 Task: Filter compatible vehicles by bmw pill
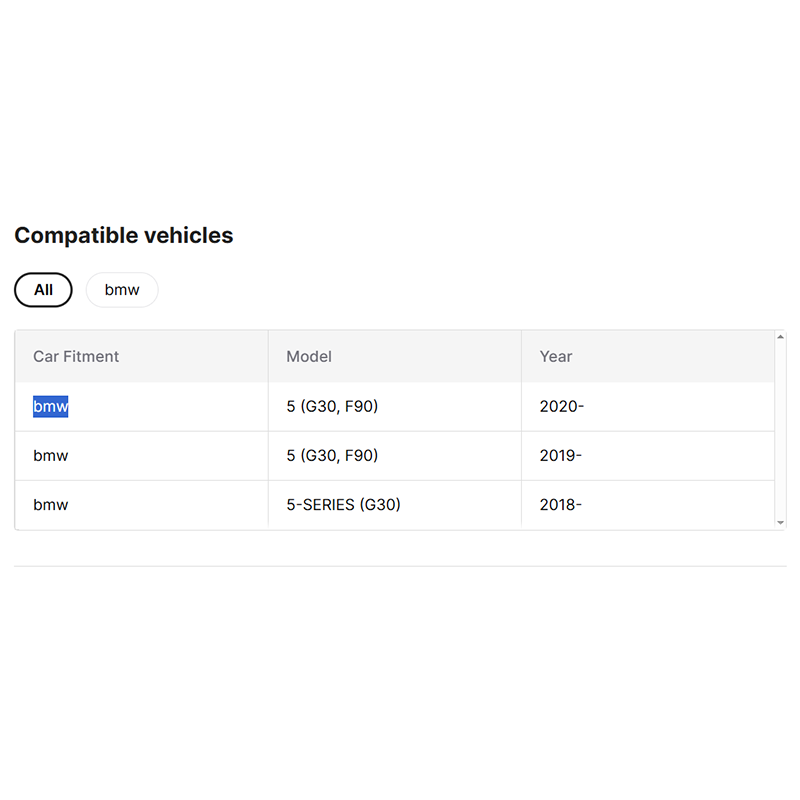(x=122, y=290)
